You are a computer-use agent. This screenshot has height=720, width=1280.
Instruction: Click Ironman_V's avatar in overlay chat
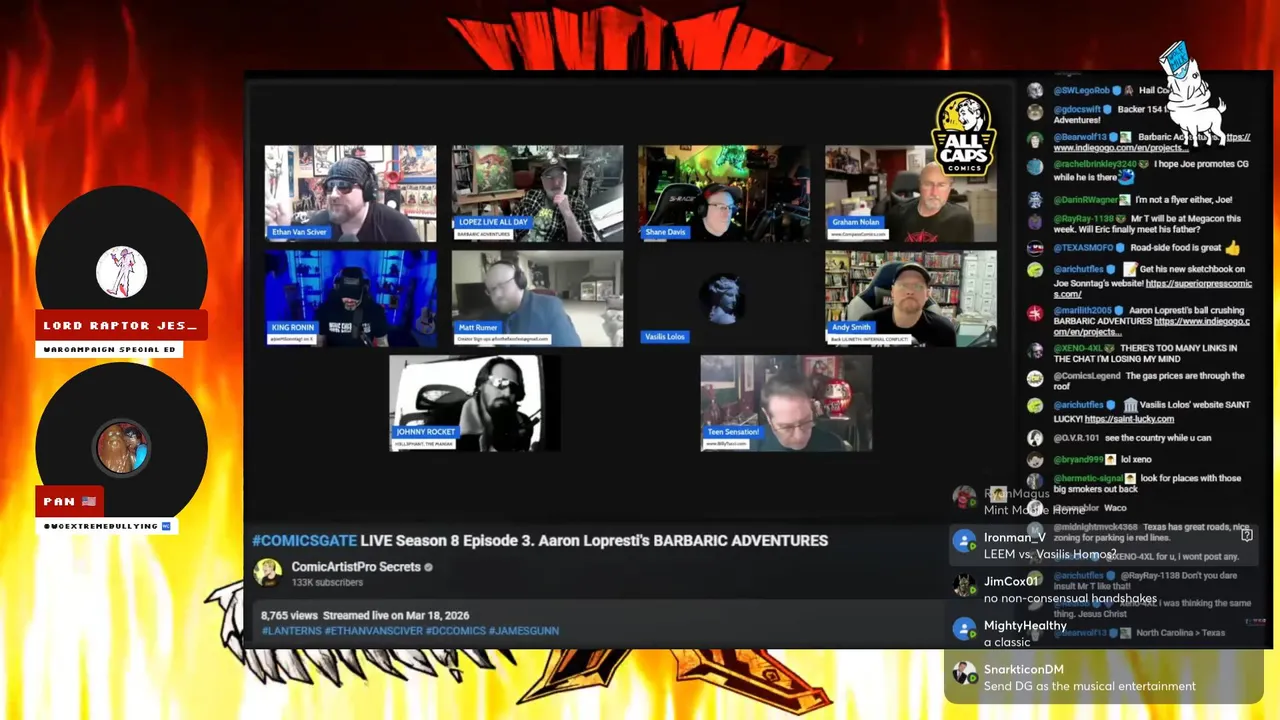click(964, 541)
